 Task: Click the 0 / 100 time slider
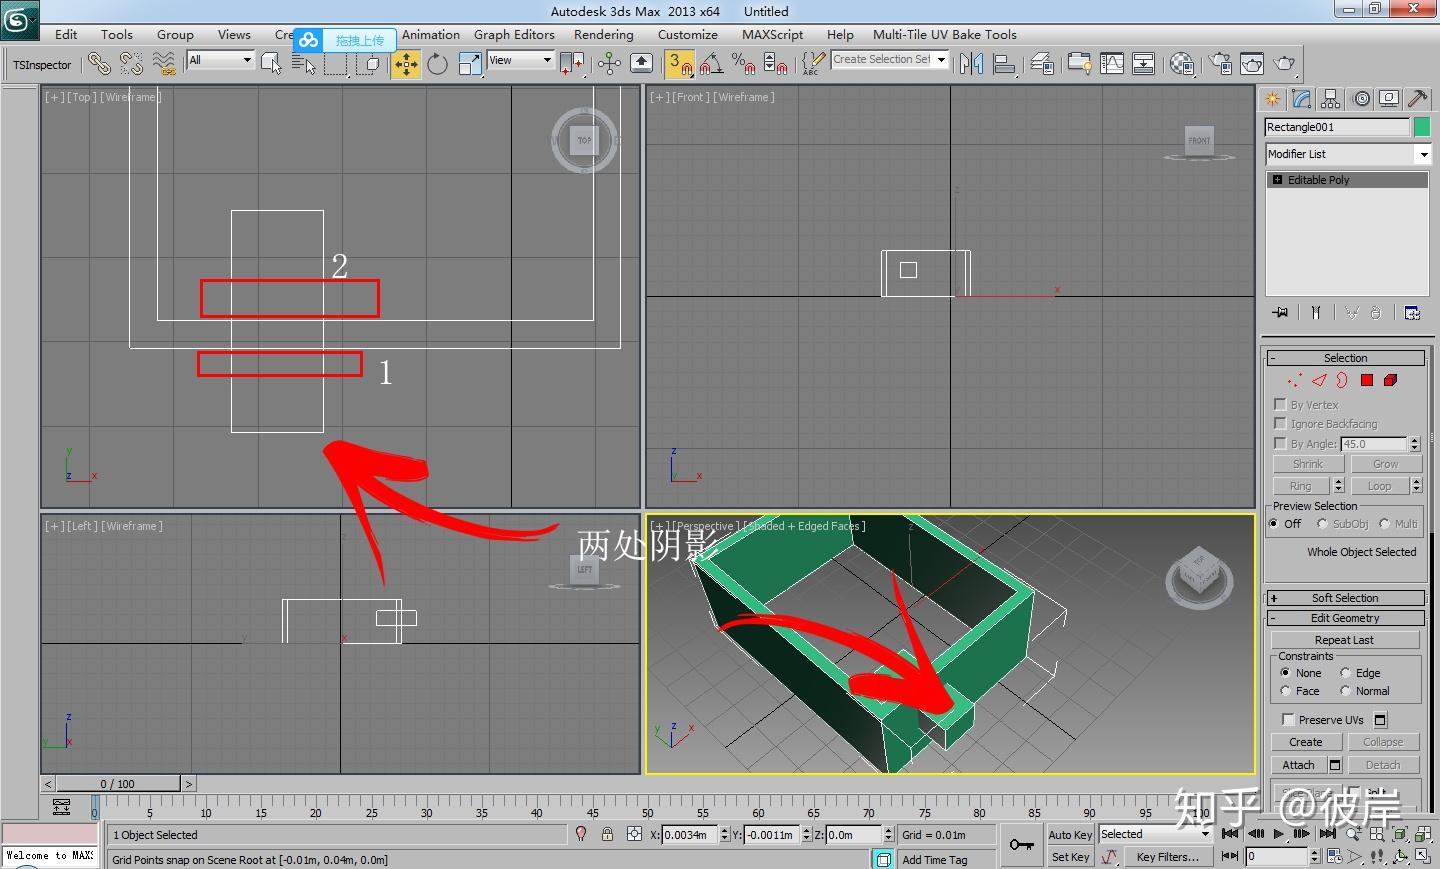[x=117, y=784]
